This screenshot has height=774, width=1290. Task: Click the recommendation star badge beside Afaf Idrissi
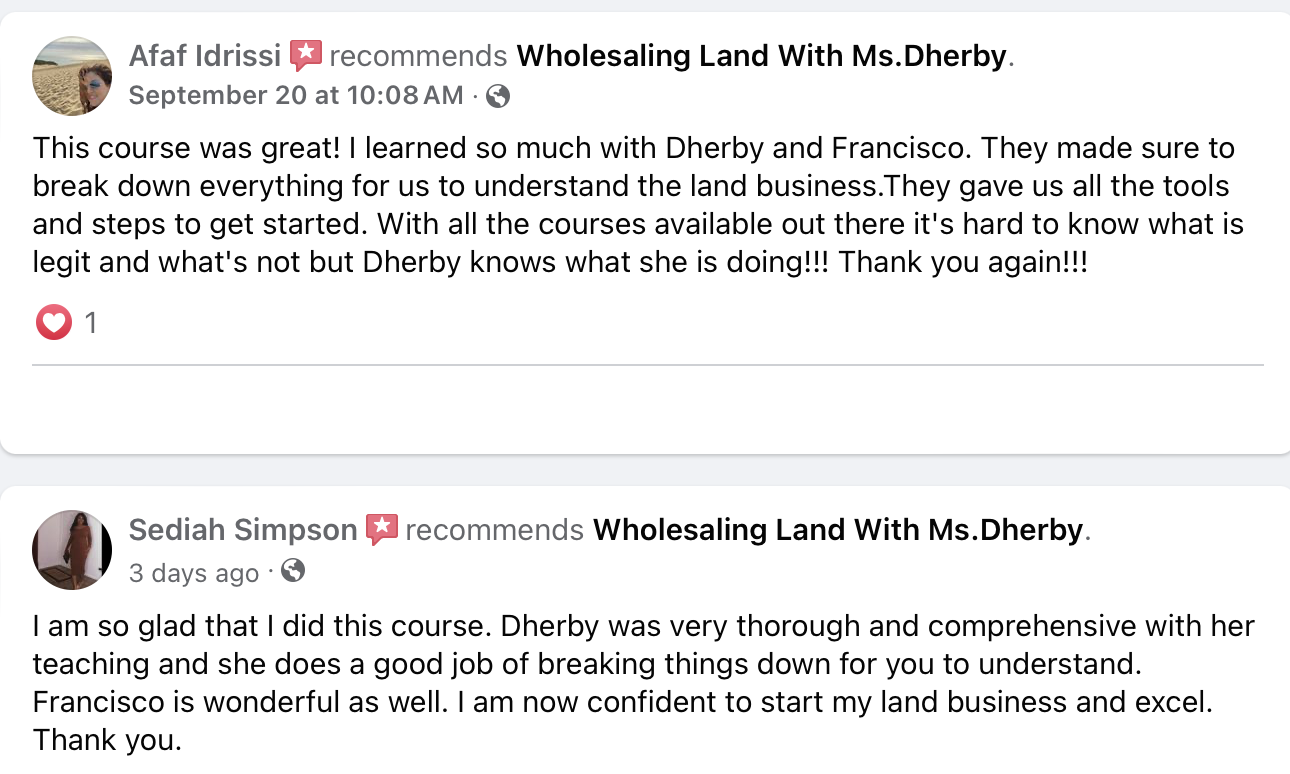pos(306,56)
